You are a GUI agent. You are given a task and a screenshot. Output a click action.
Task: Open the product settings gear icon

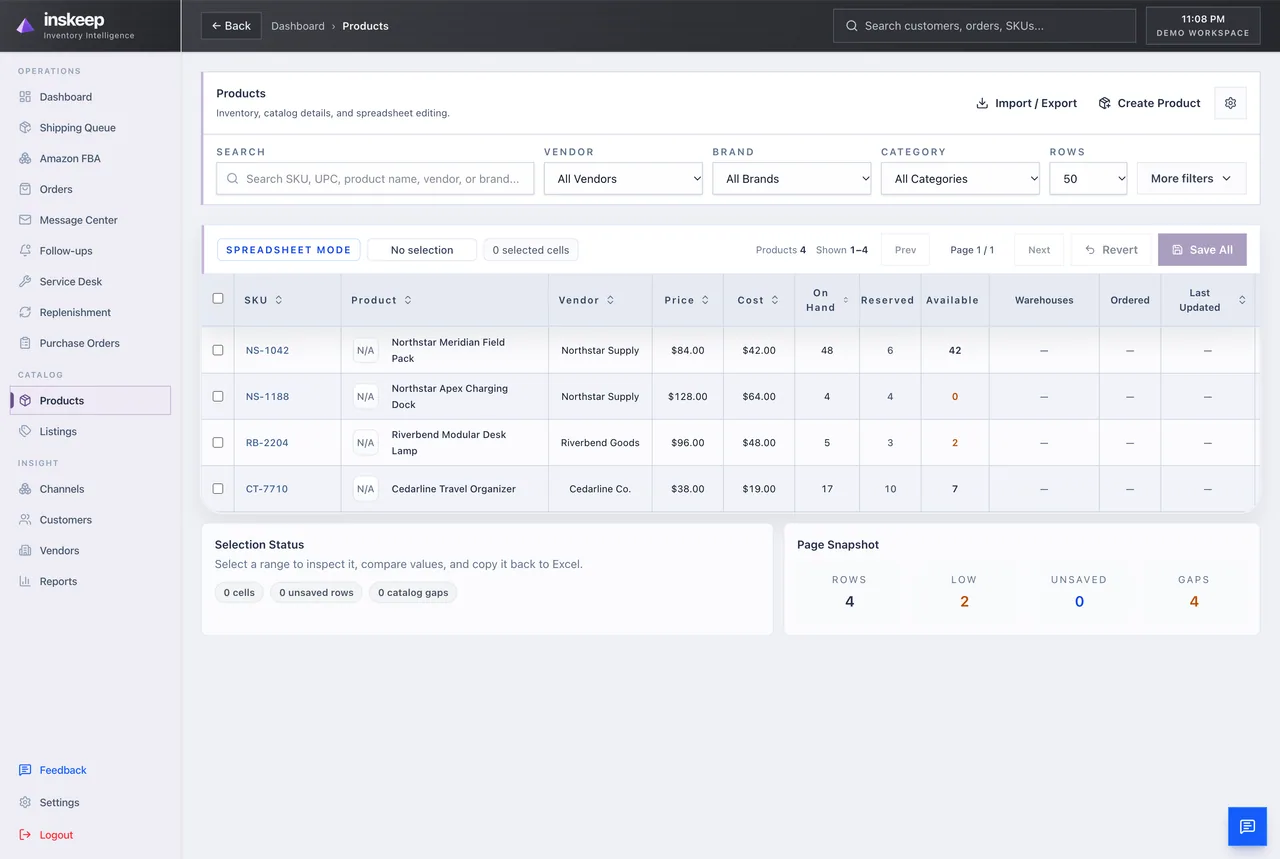[1230, 103]
